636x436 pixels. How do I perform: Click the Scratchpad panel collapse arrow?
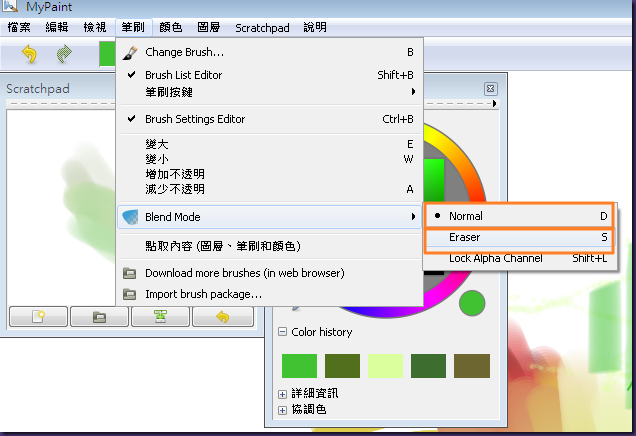(494, 103)
